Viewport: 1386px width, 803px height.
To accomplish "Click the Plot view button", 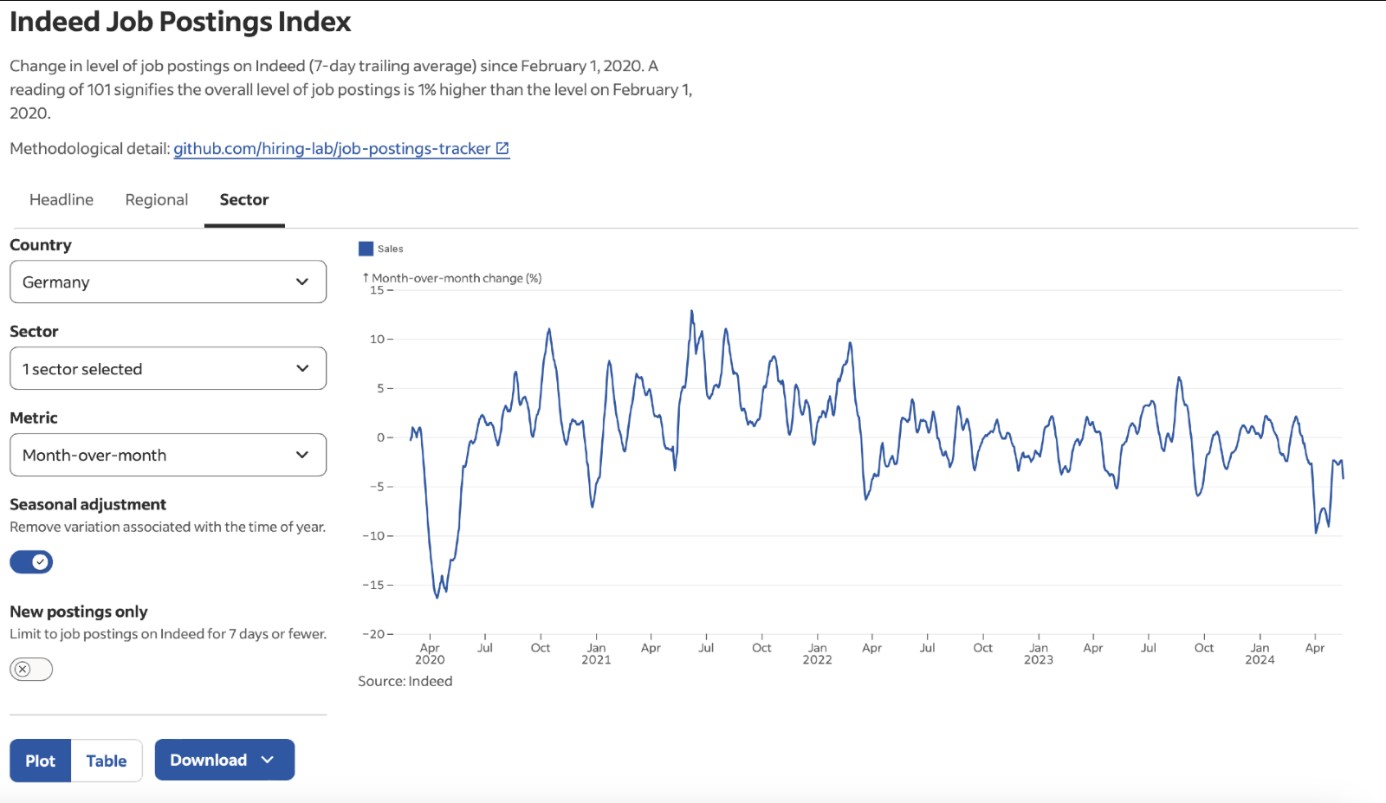I will tap(40, 760).
